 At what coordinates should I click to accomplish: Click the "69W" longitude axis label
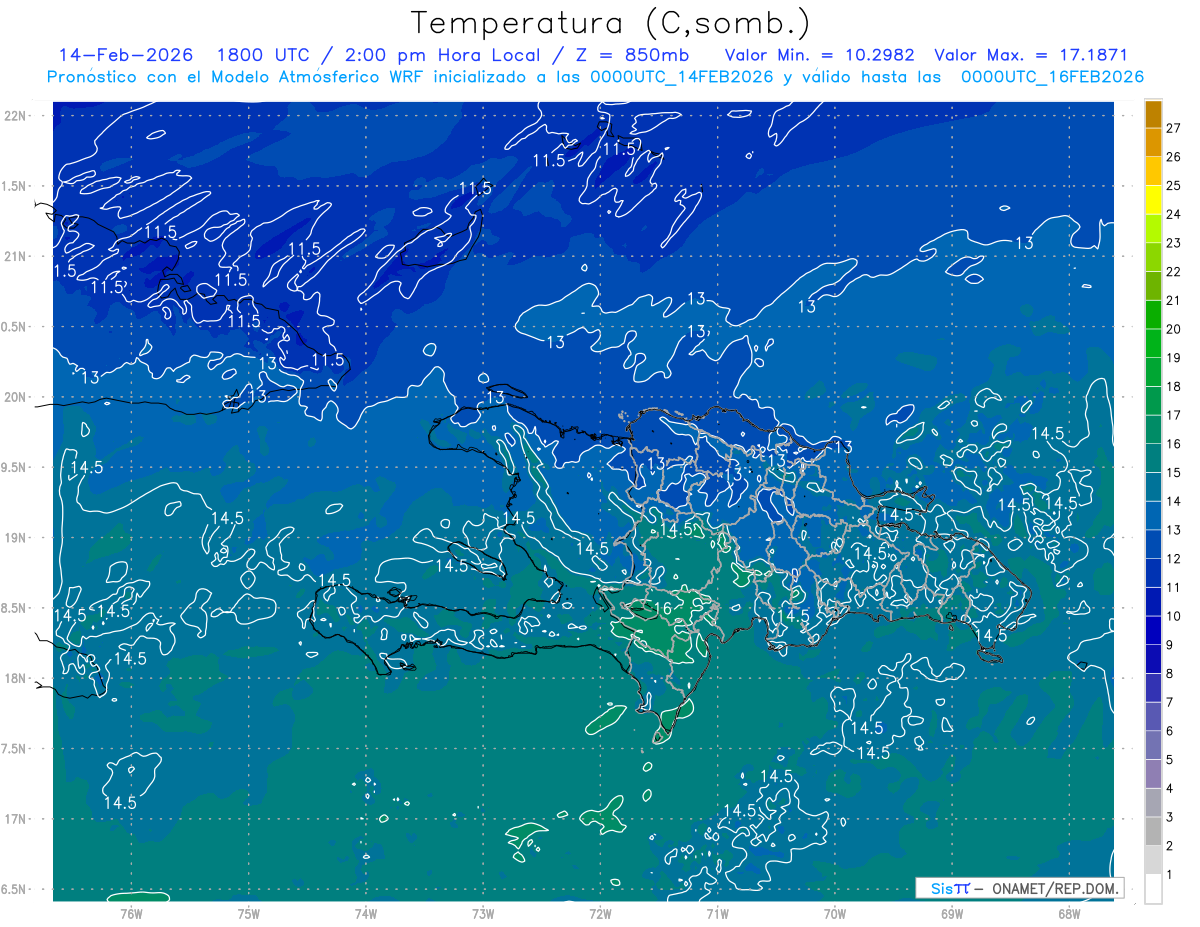952,913
